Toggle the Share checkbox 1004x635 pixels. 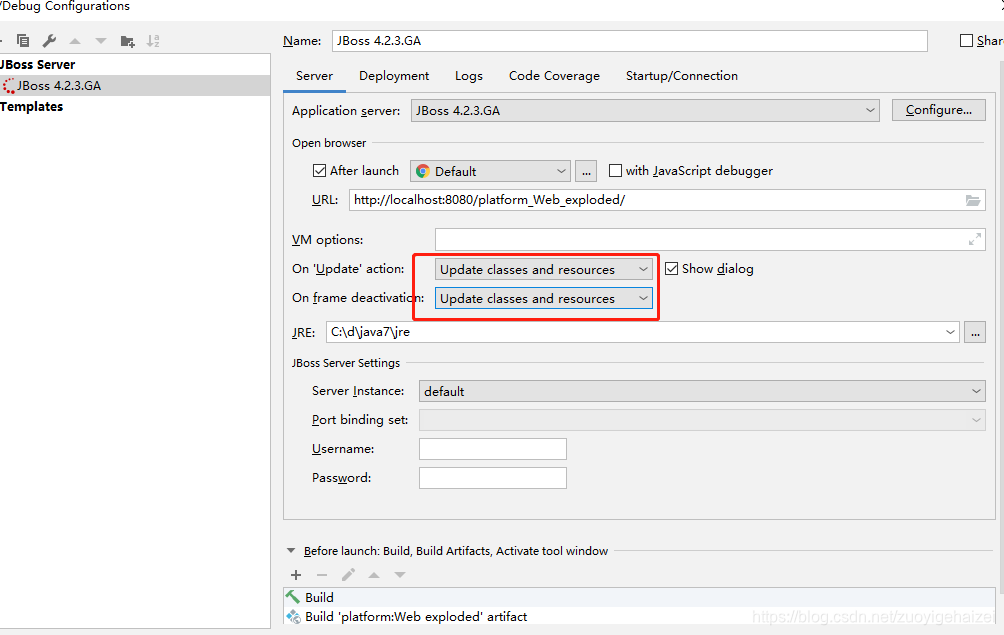[x=966, y=40]
